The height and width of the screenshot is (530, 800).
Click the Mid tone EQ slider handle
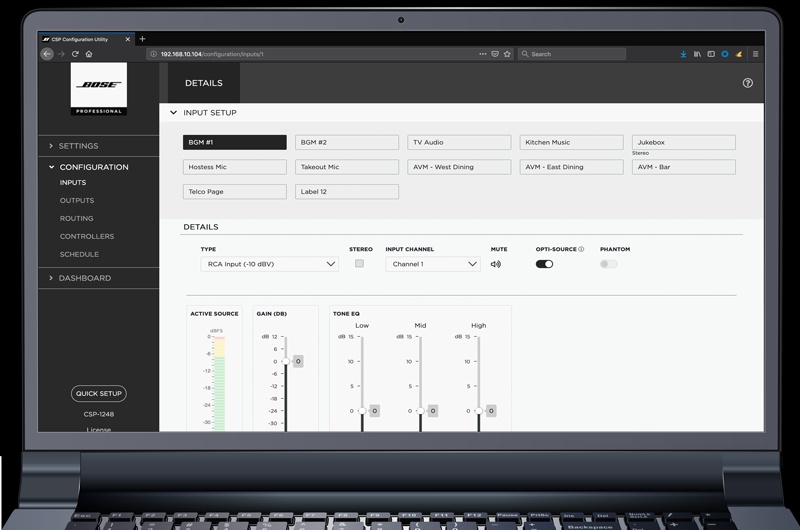(420, 411)
